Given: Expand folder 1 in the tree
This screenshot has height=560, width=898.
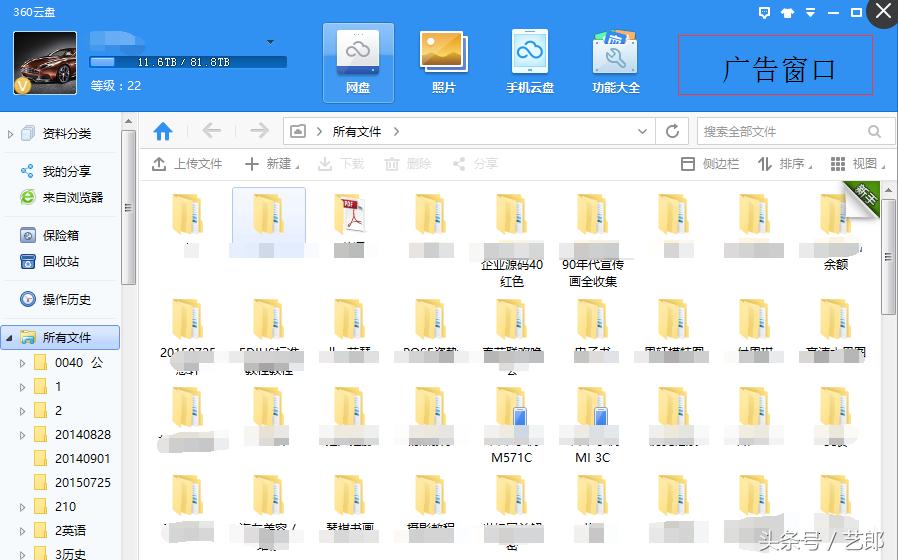Looking at the screenshot, I should [x=22, y=387].
